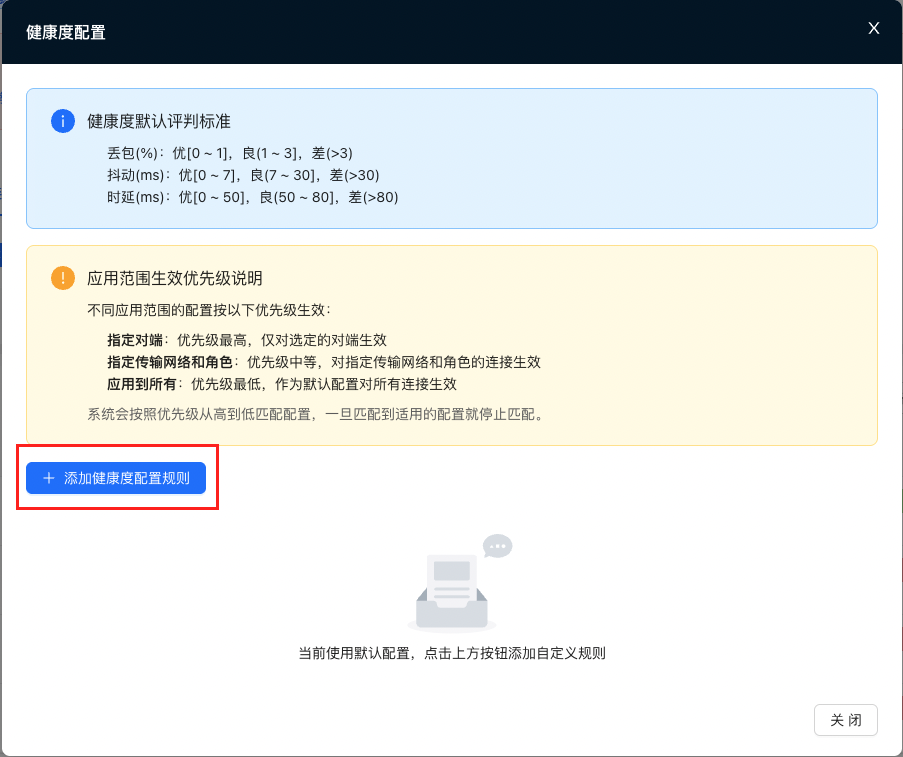The image size is (903, 757).
Task: Click the blue info icon beside 健康度默认评判标准
Action: [63, 120]
